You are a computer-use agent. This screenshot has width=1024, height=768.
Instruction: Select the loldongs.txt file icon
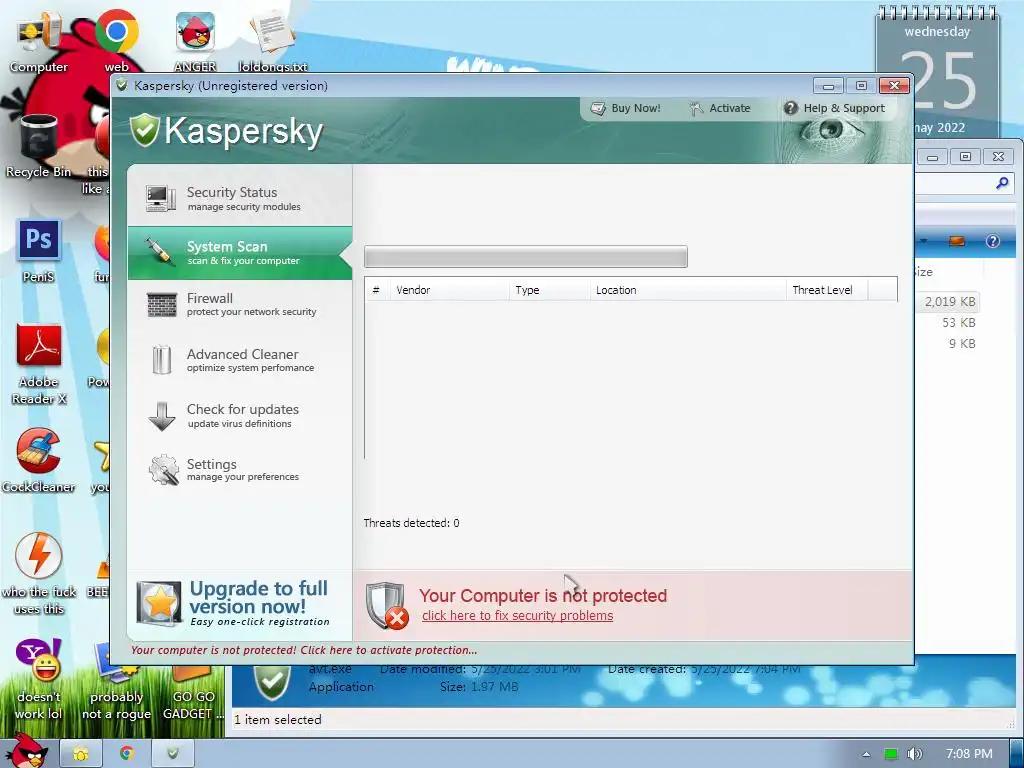tap(273, 42)
